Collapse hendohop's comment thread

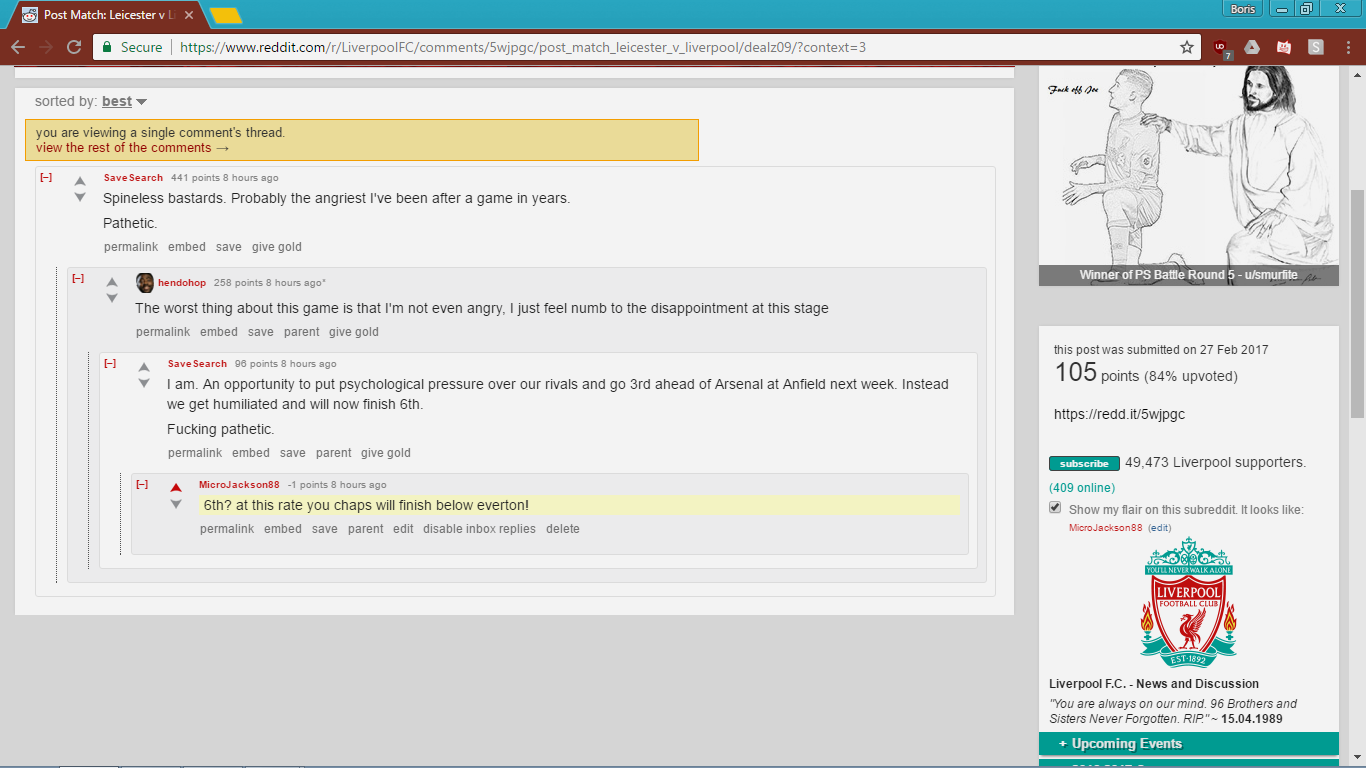click(x=78, y=279)
